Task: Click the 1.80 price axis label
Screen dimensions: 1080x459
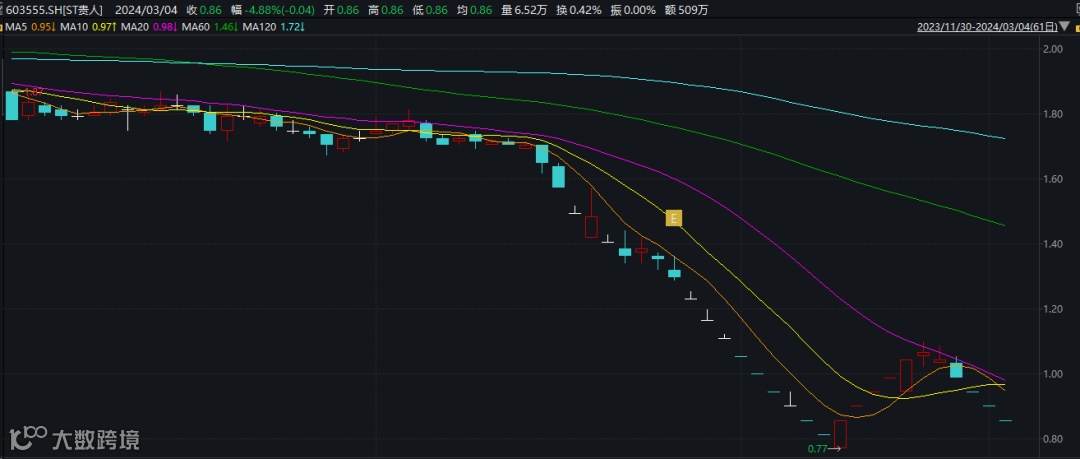Action: [1052, 114]
